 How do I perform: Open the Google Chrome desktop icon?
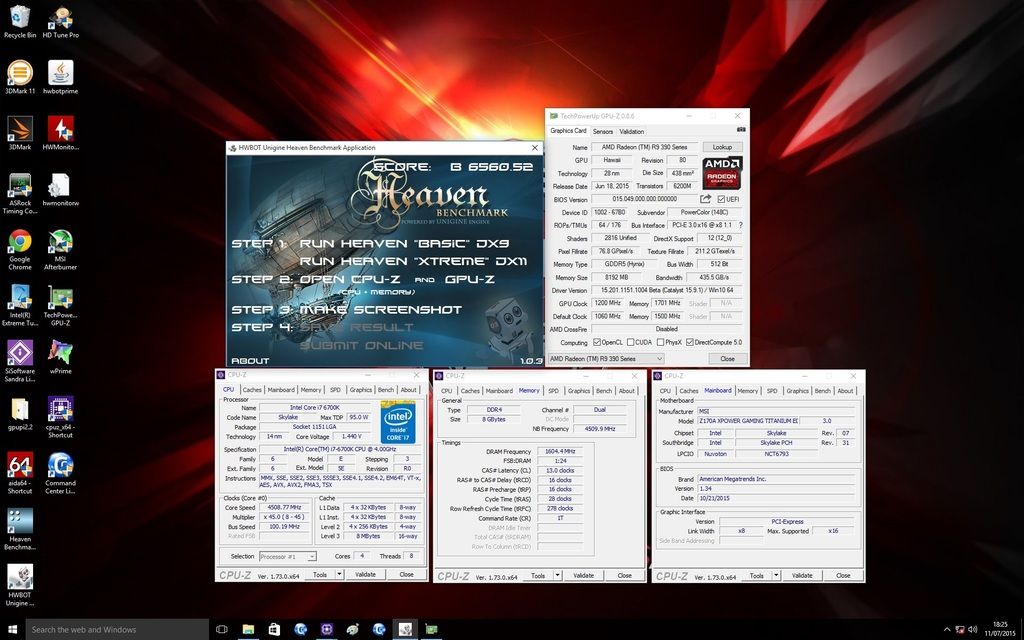(20, 249)
